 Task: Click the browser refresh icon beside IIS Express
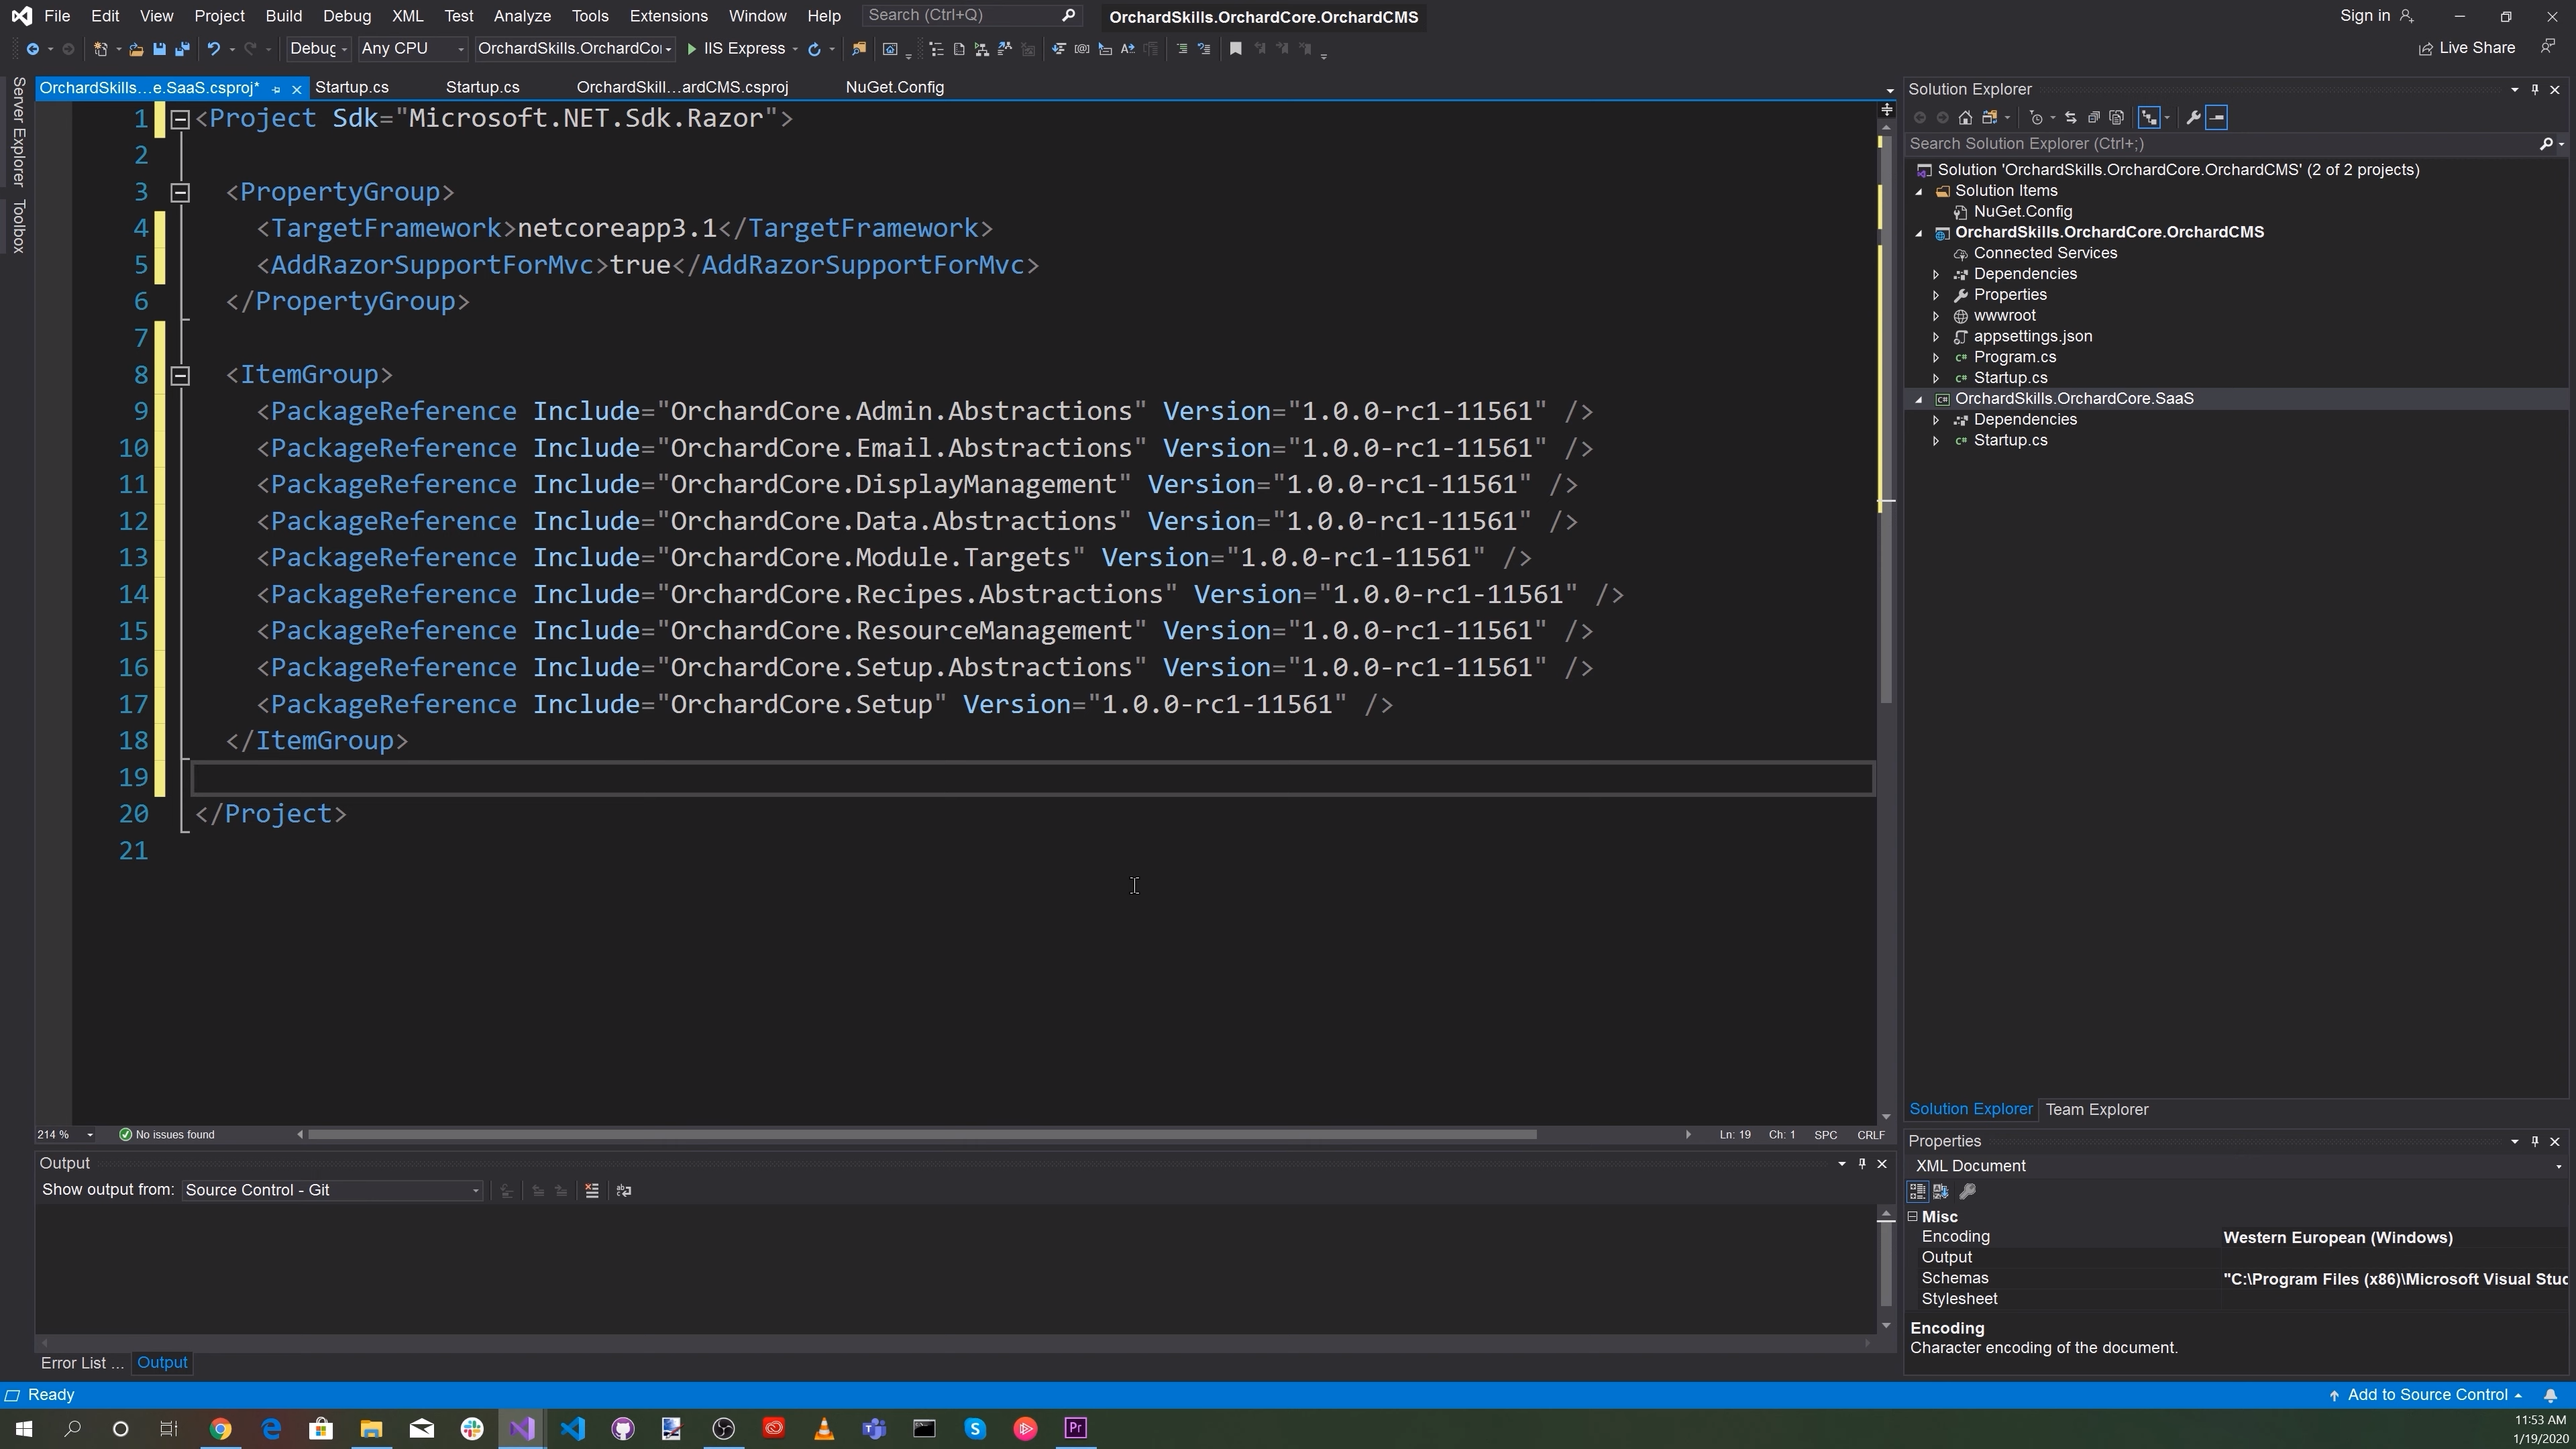(814, 49)
